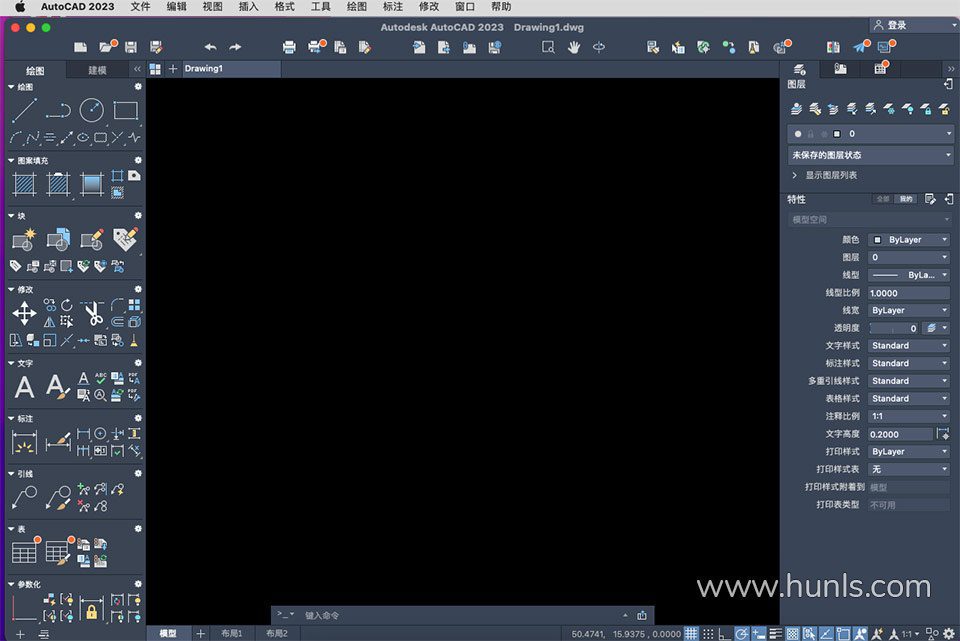Open the 未保存的图层状态 dropdown
Viewport: 960px width, 641px height.
point(870,155)
